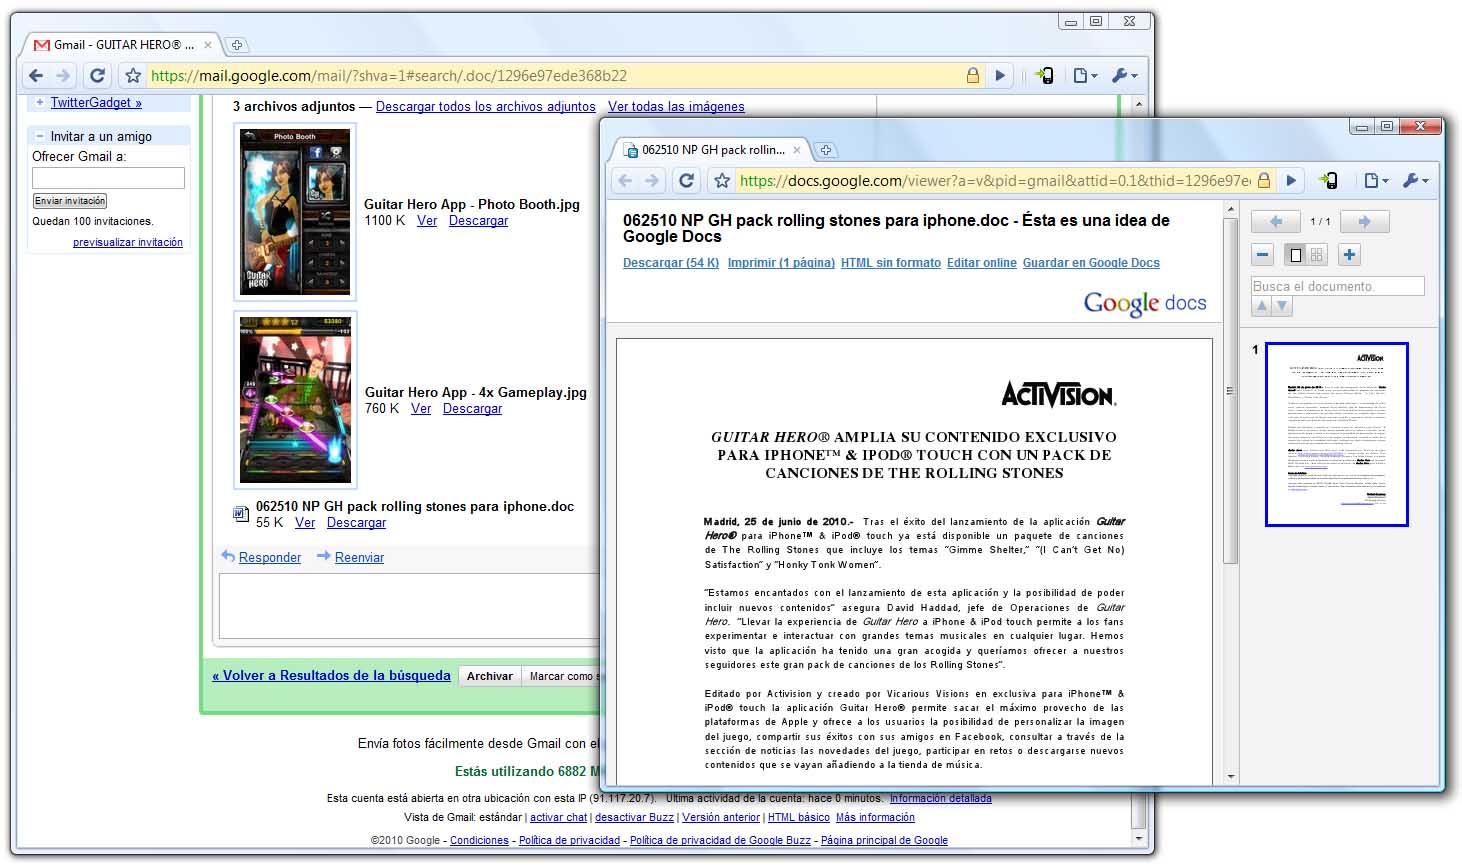
Task: Click Enviar invitación button
Action: coord(70,201)
